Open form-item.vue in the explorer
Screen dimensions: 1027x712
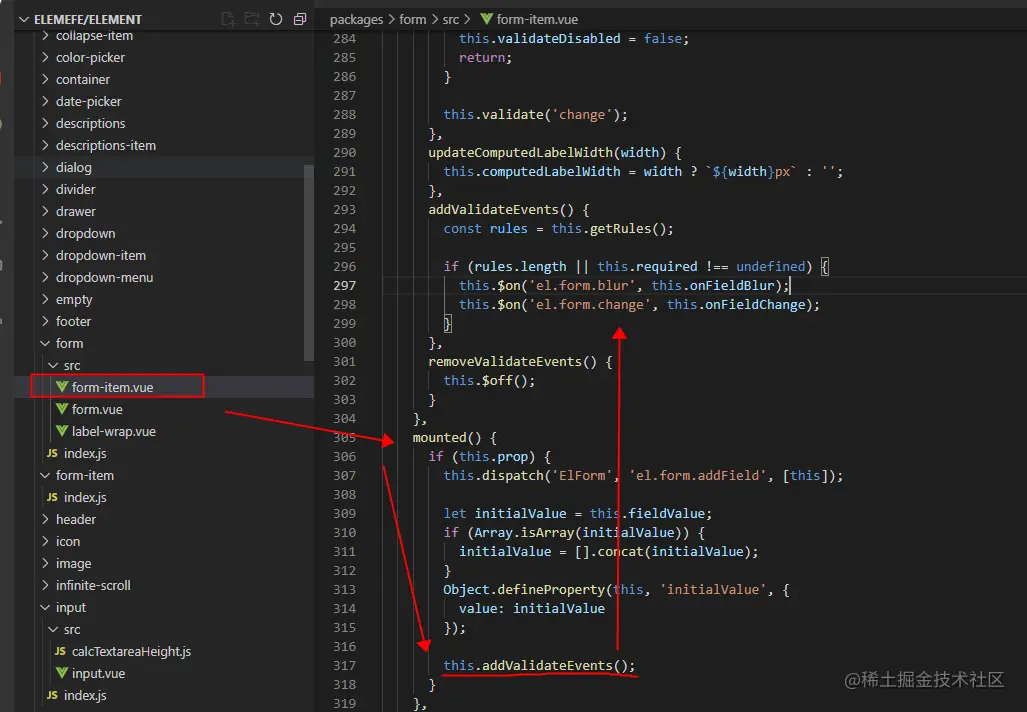(112, 387)
